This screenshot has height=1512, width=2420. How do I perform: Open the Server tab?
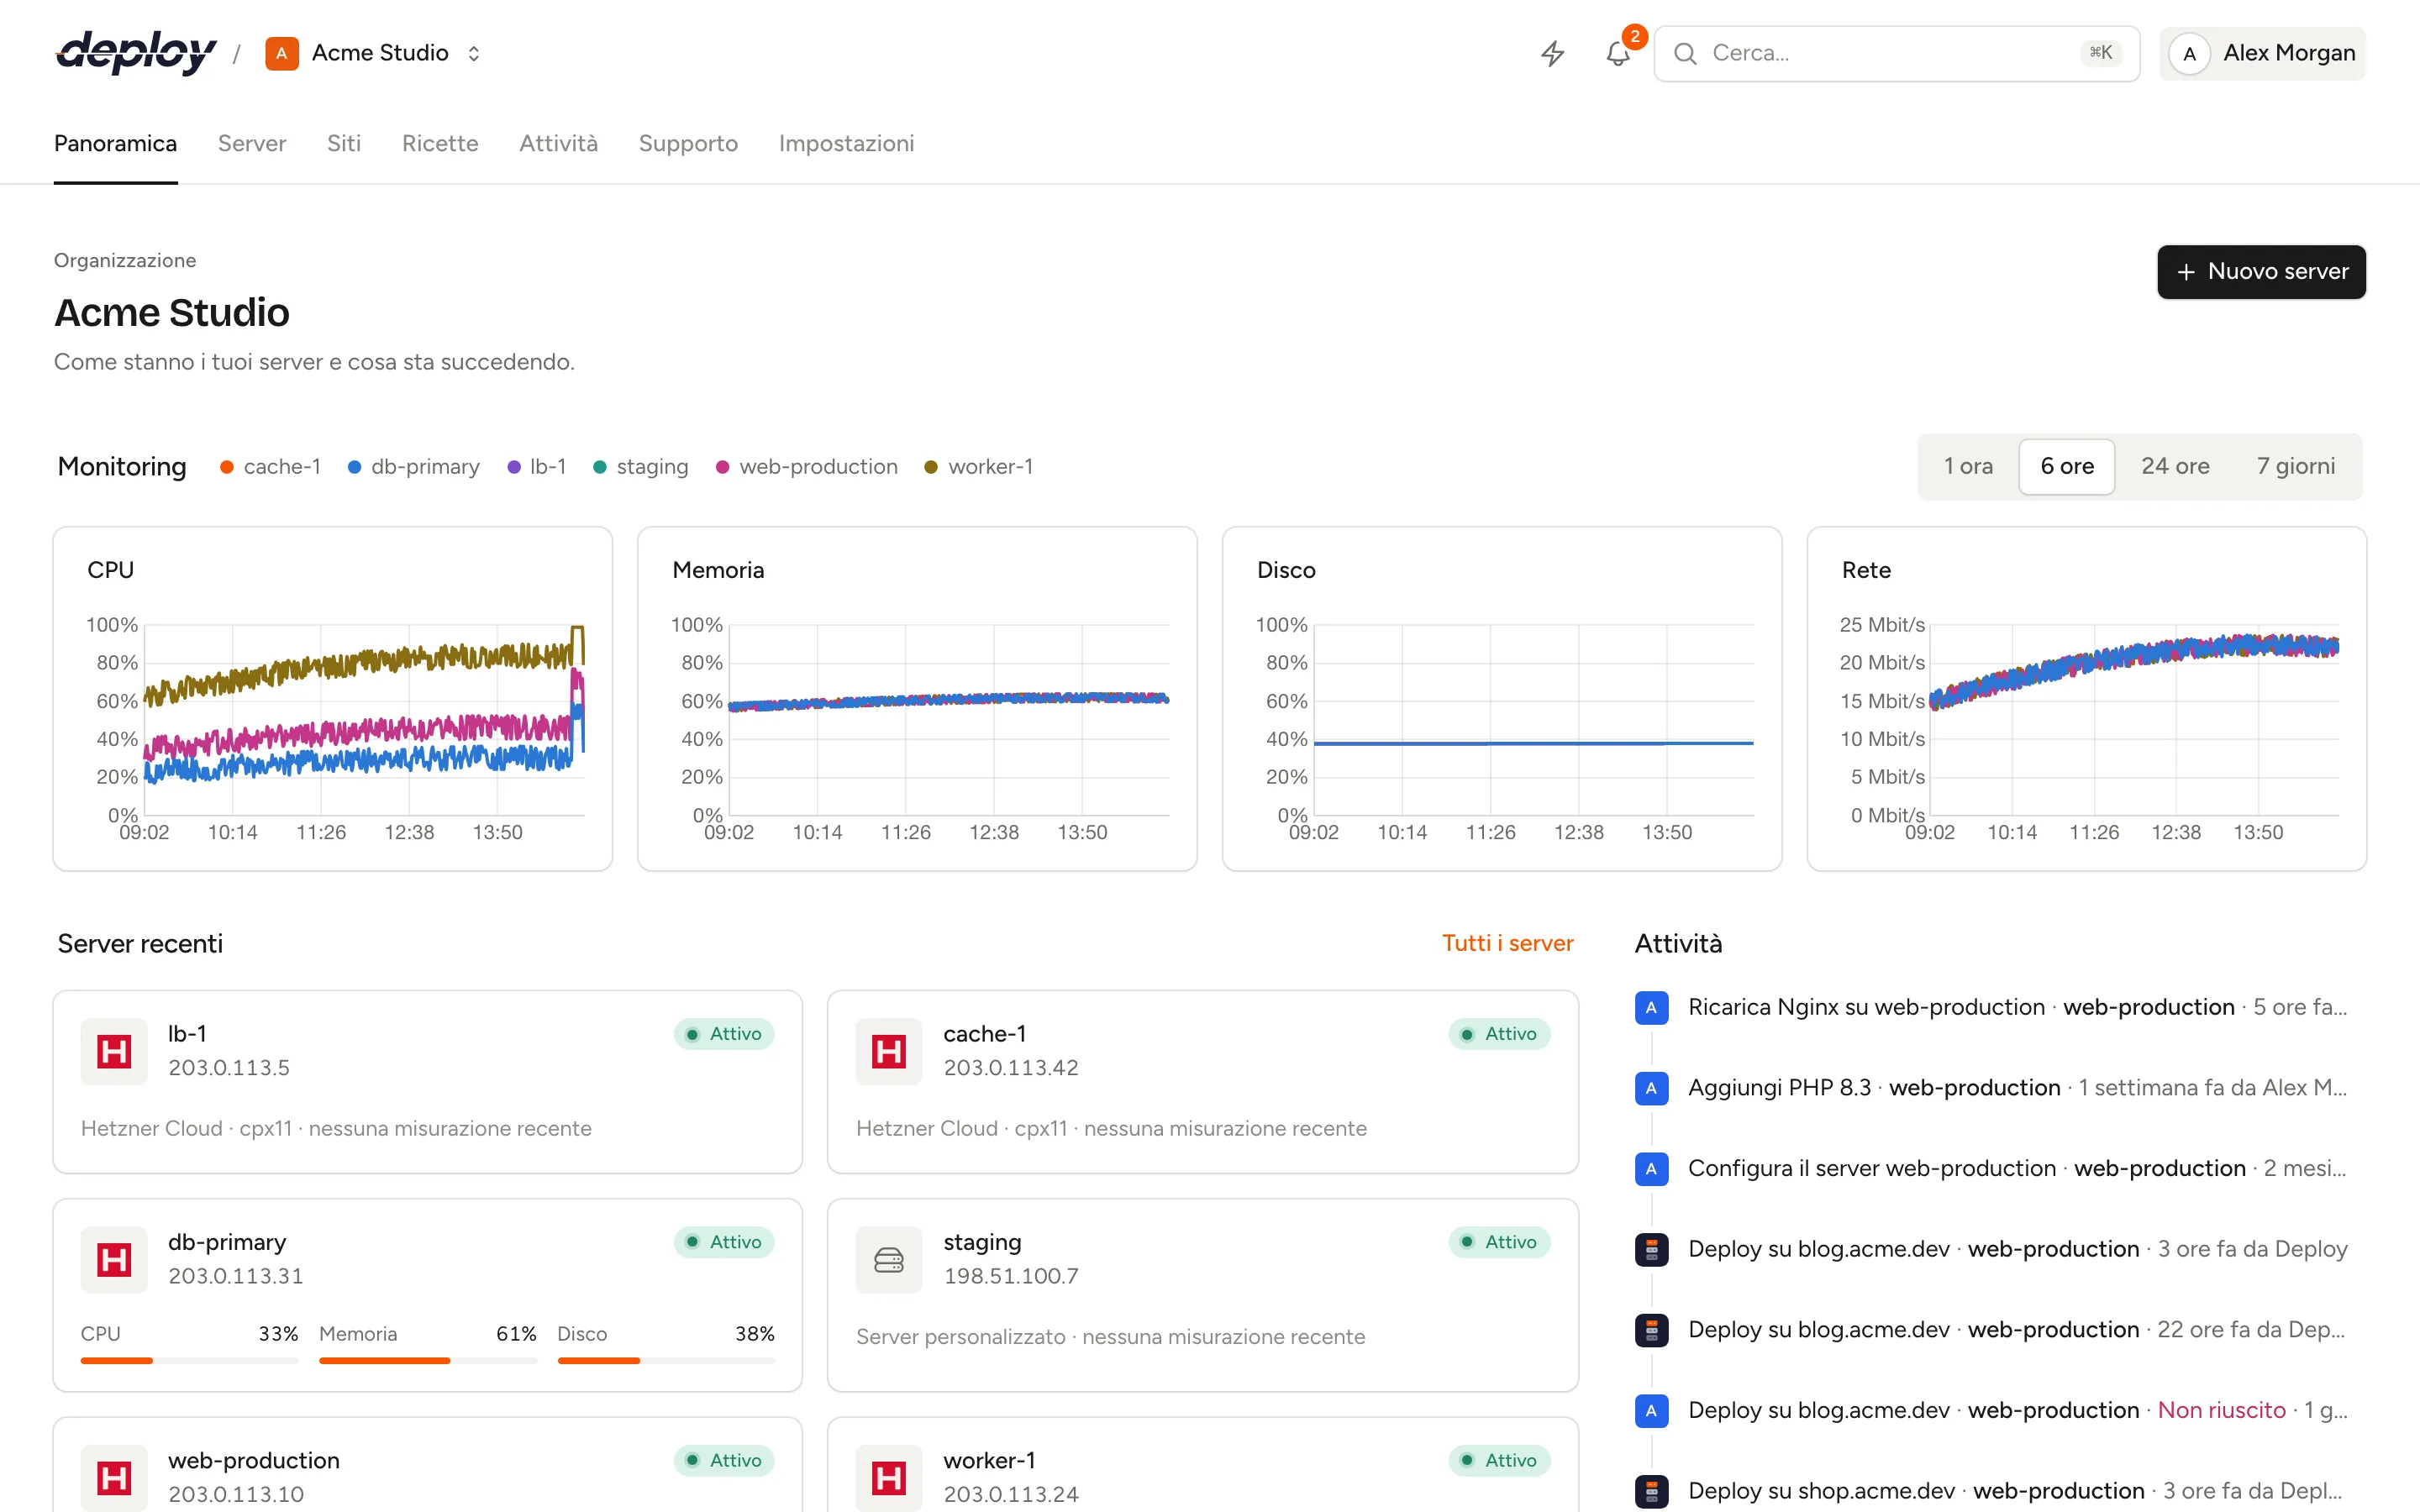click(x=252, y=143)
